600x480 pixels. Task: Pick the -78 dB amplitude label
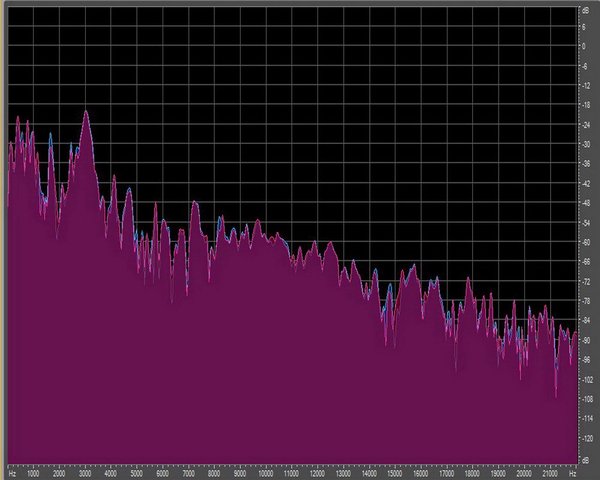coord(585,301)
